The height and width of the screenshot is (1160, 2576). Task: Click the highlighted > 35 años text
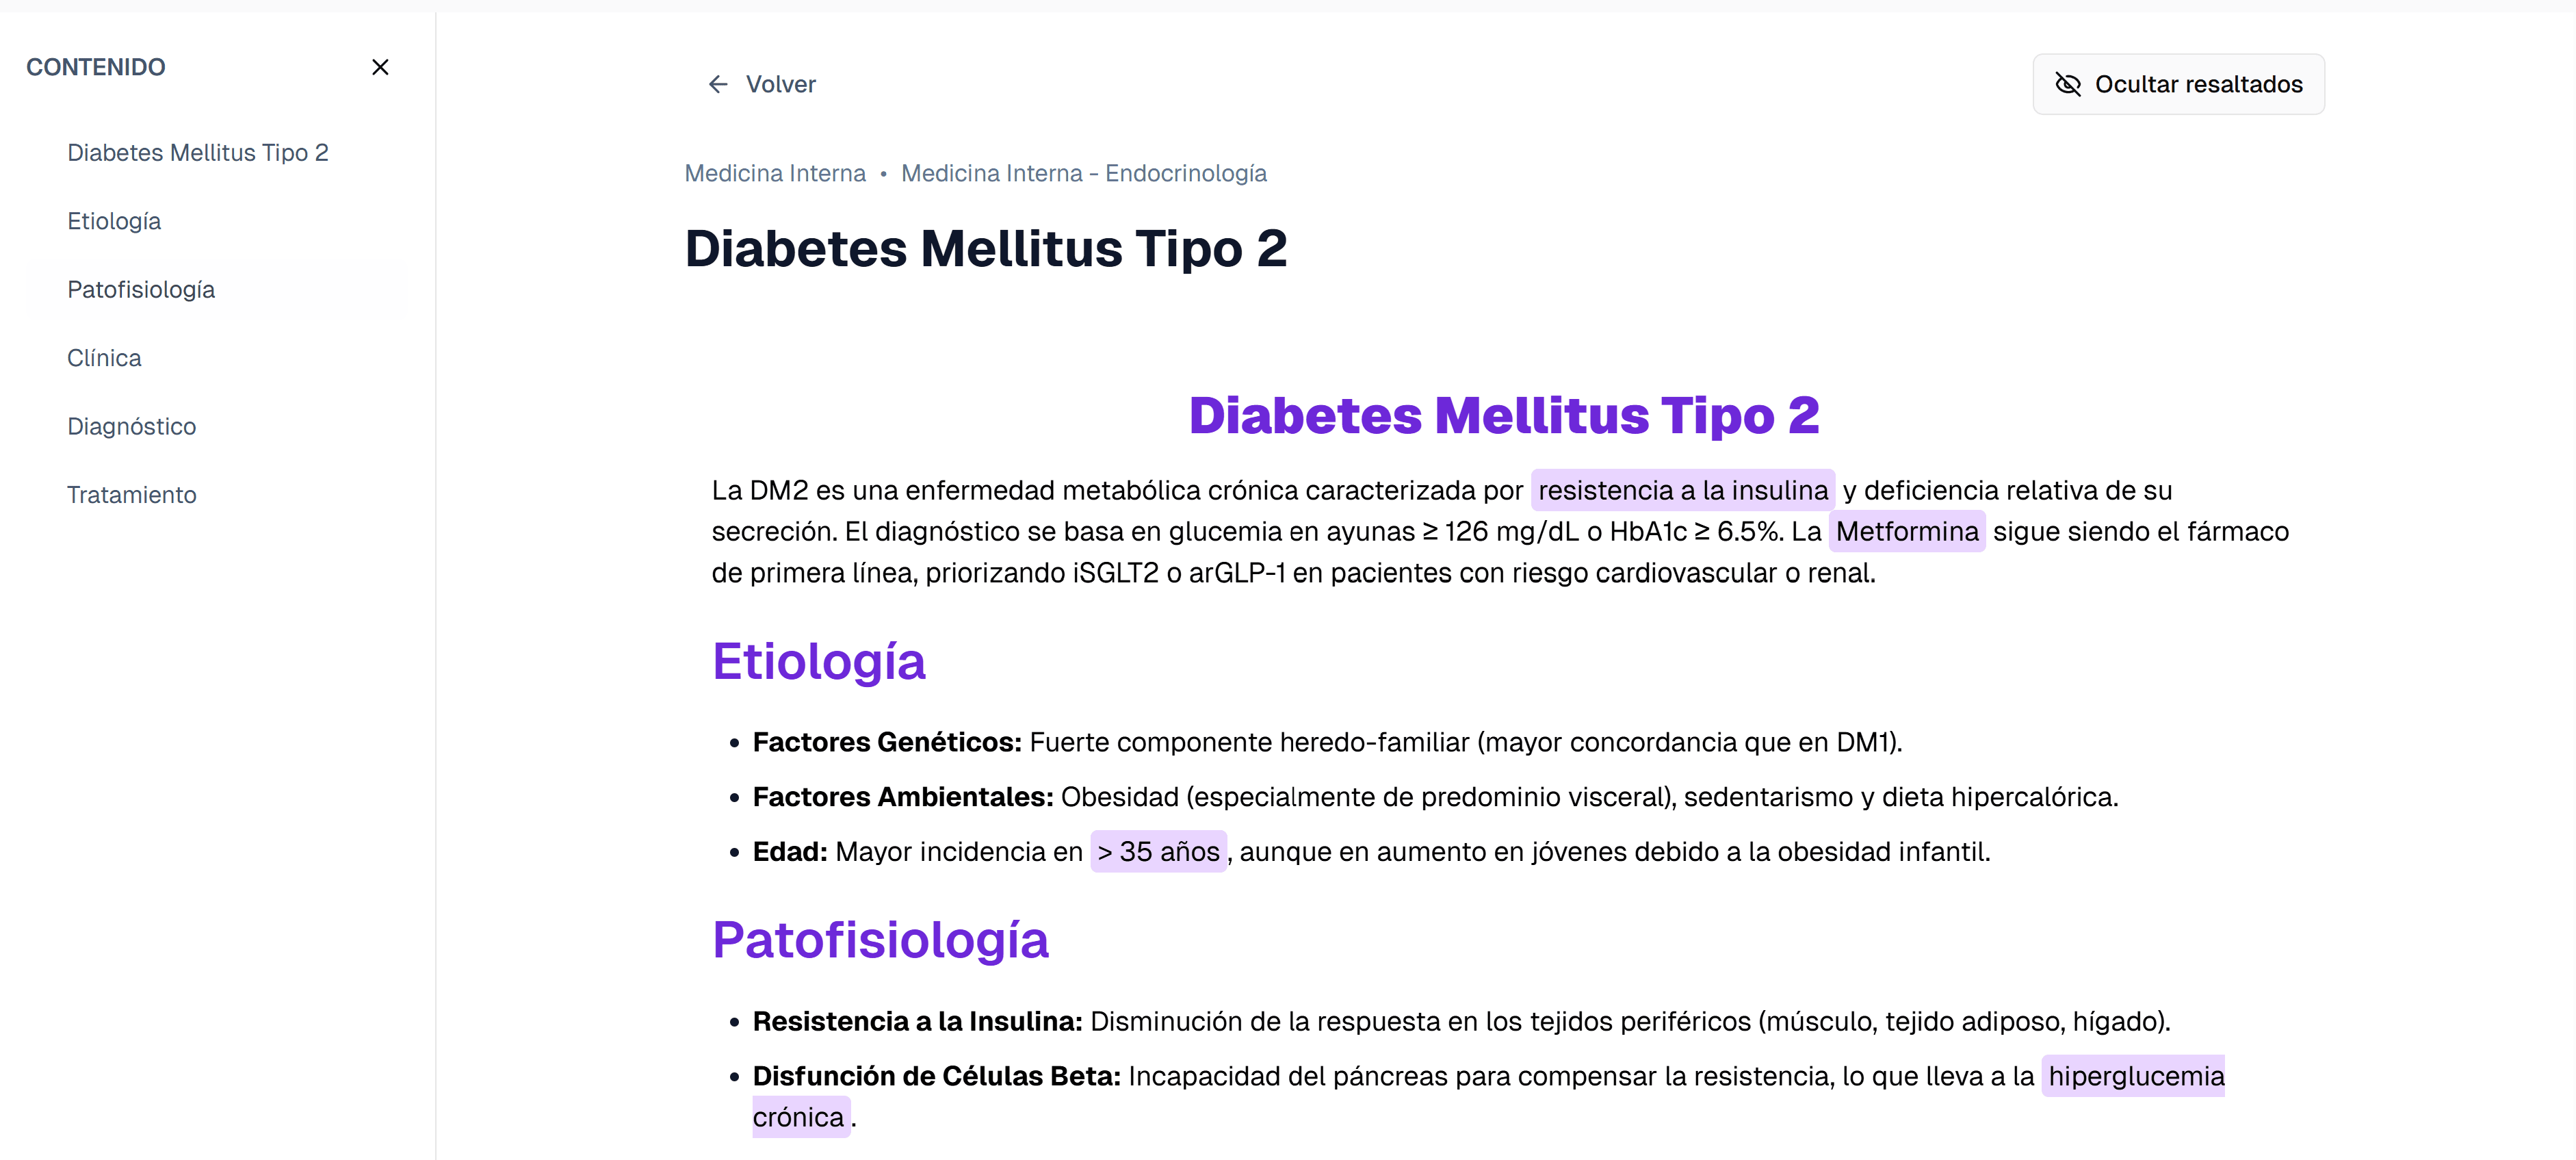click(1158, 851)
